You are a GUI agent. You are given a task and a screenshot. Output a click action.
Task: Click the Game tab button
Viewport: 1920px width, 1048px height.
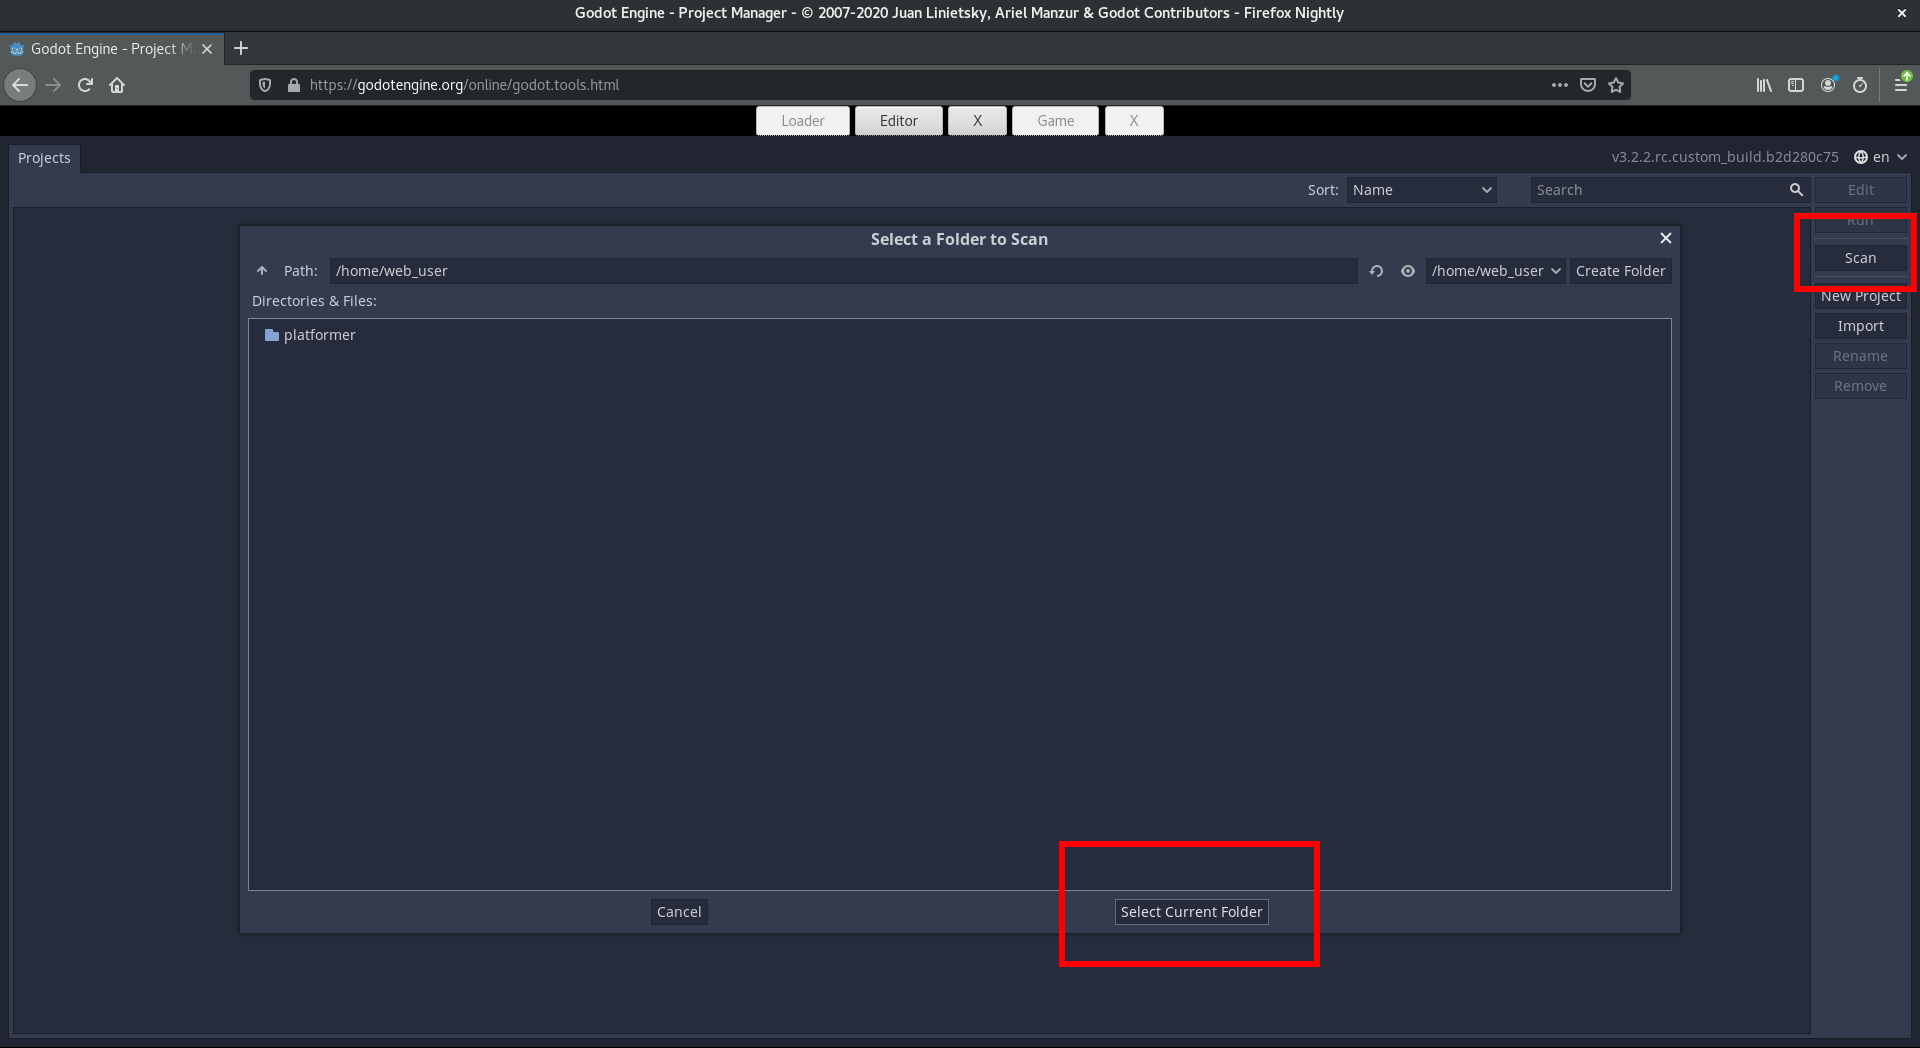coord(1055,121)
